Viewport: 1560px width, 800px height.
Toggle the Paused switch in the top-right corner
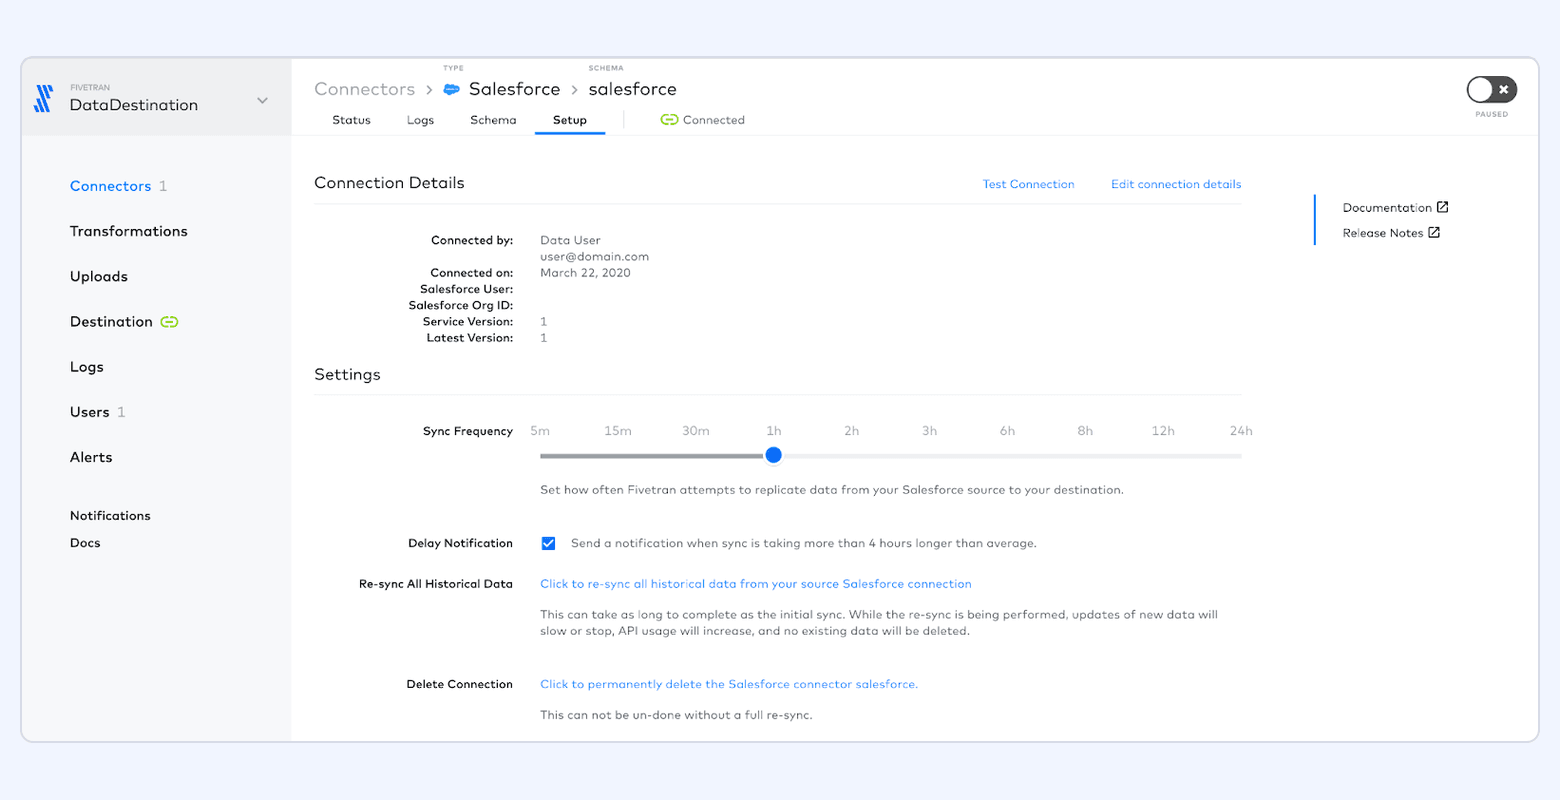coord(1491,89)
